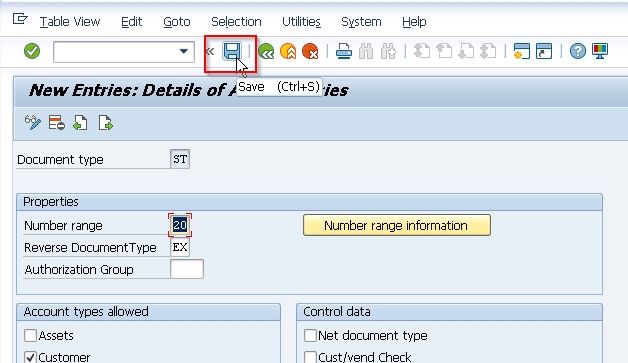Uncheck the Customer checkbox
This screenshot has height=363, width=628.
[30, 357]
